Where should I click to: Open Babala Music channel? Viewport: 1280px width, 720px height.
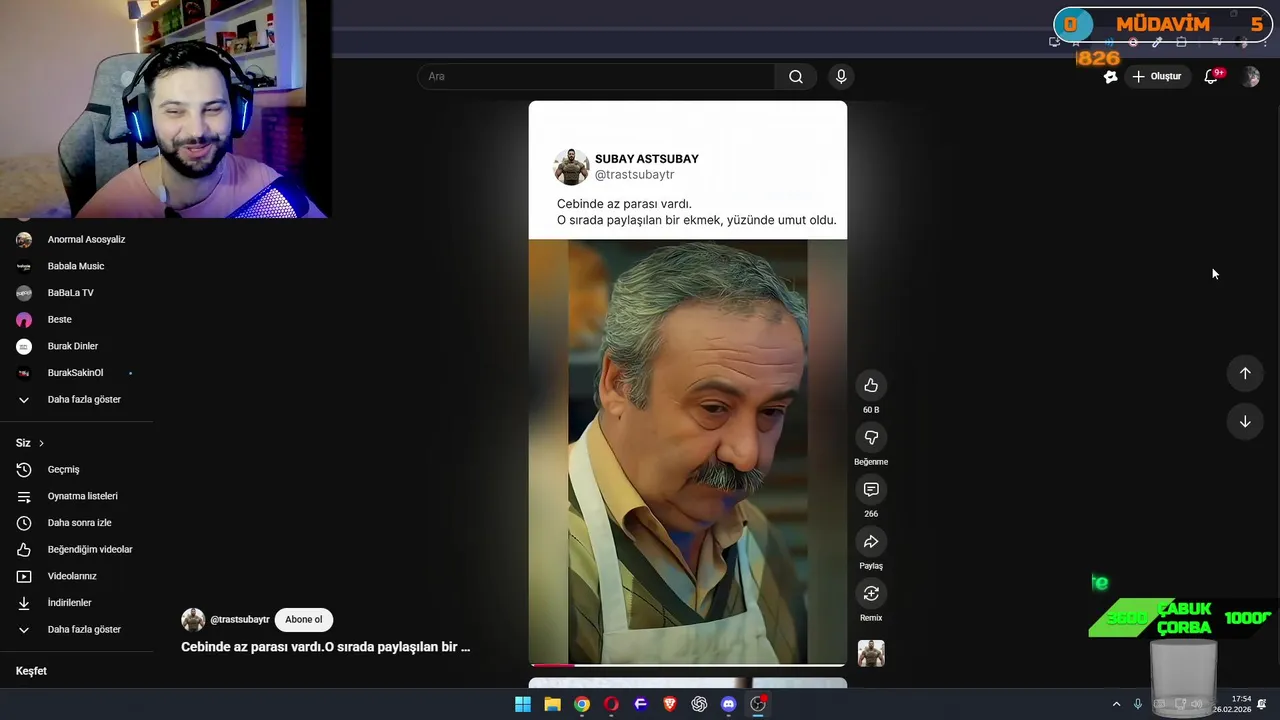(x=77, y=266)
